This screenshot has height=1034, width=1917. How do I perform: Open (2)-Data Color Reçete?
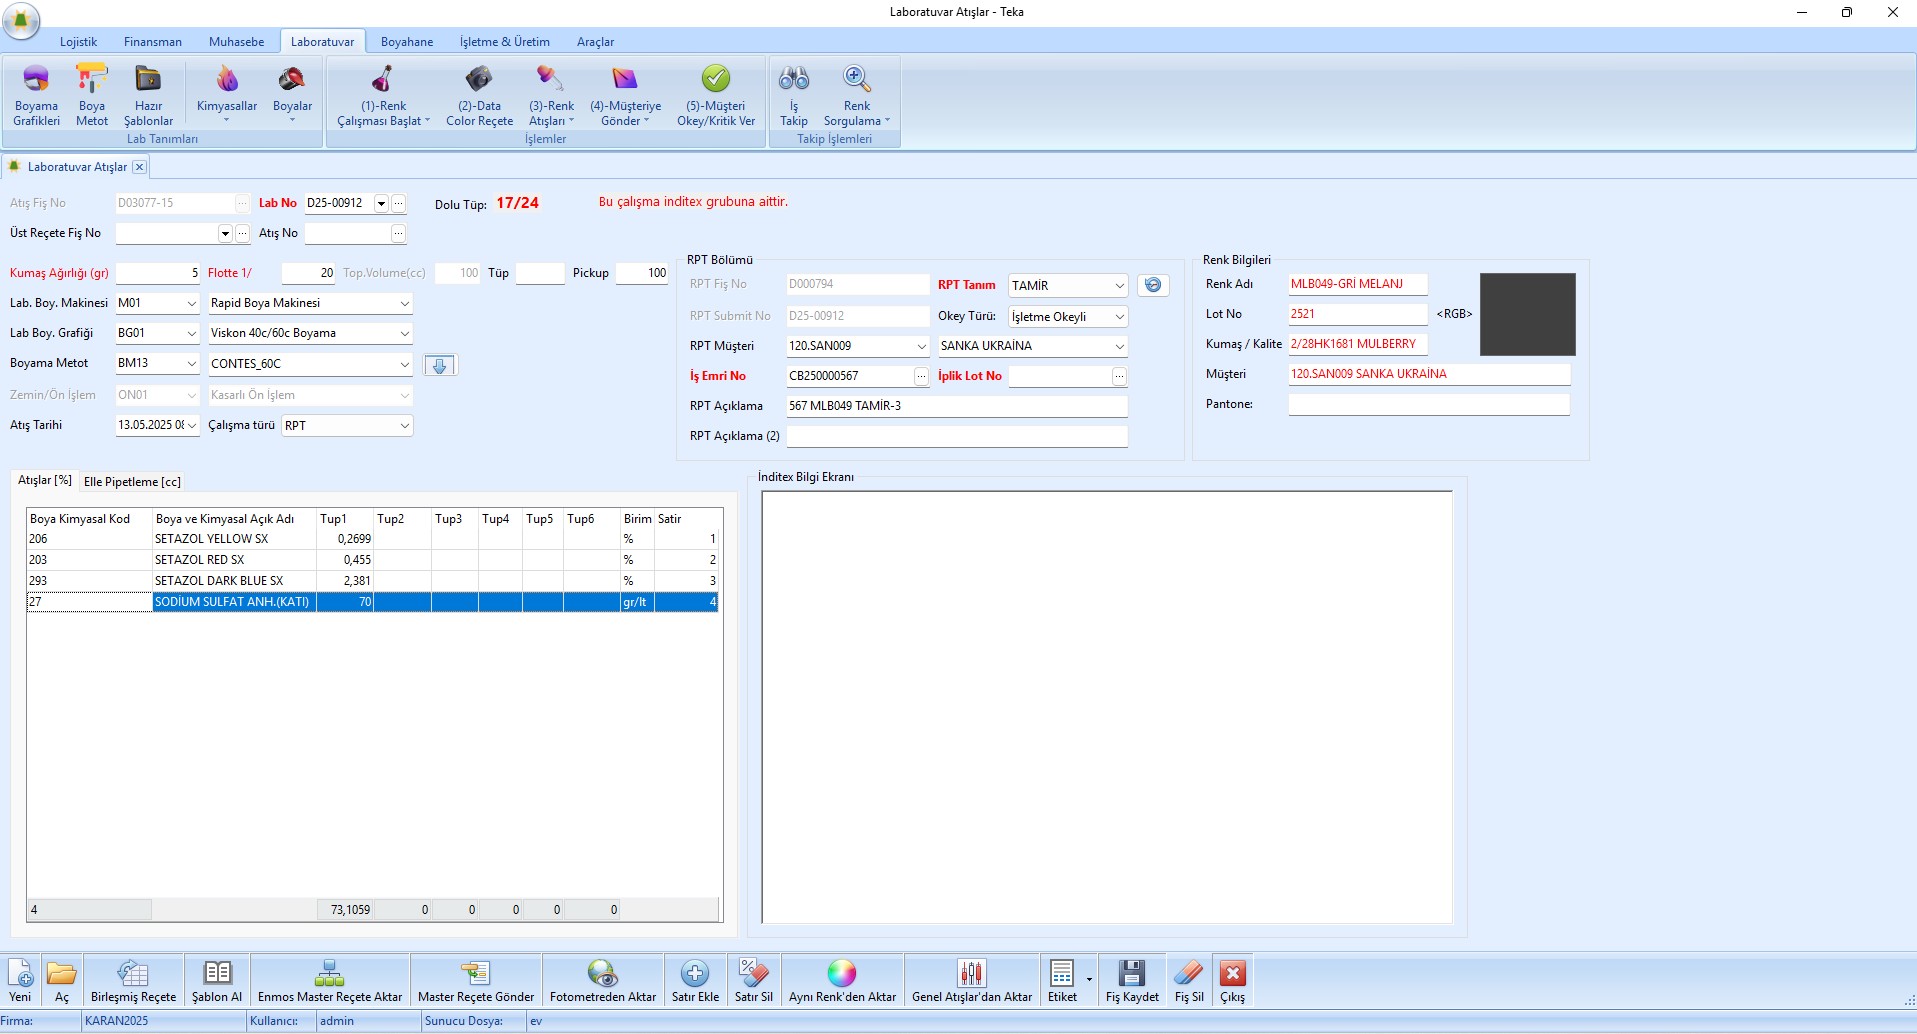(x=479, y=96)
